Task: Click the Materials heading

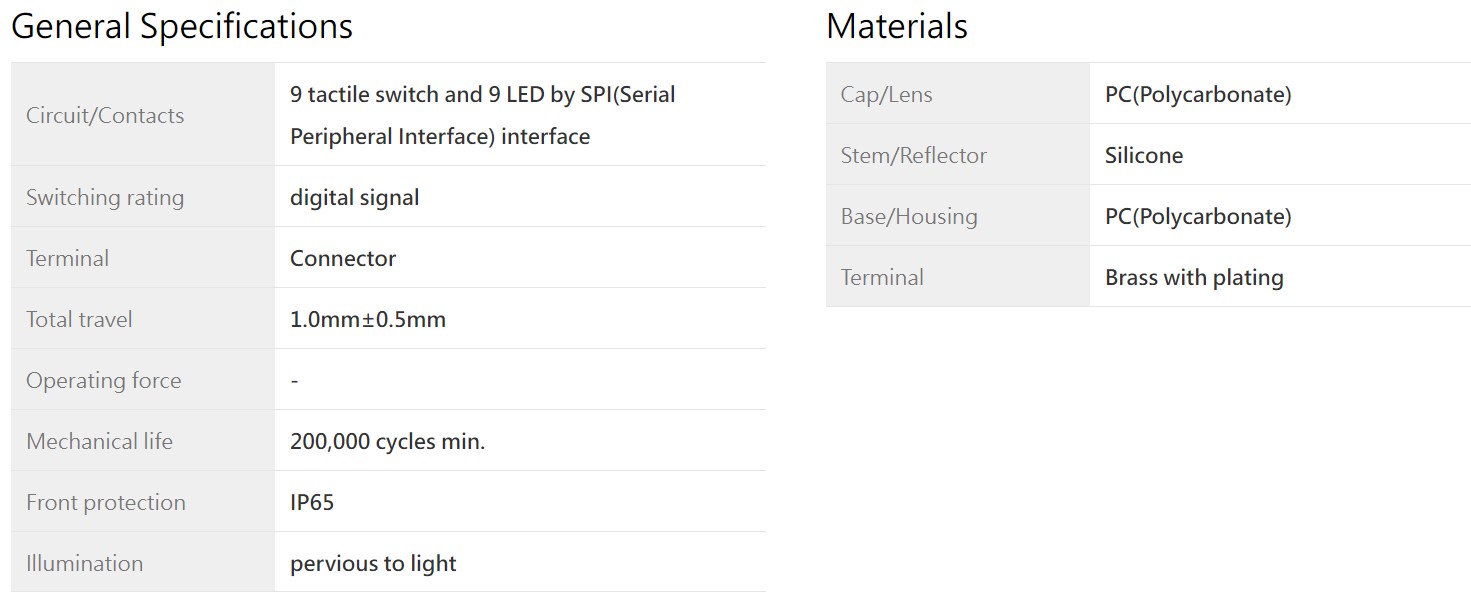Action: pos(896,26)
